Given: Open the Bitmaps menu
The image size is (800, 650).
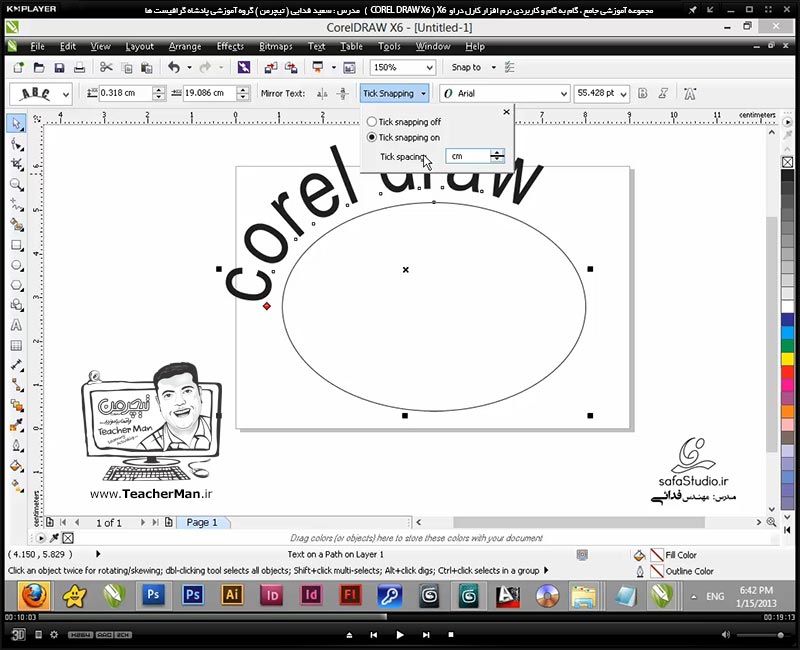Looking at the screenshot, I should tap(276, 46).
